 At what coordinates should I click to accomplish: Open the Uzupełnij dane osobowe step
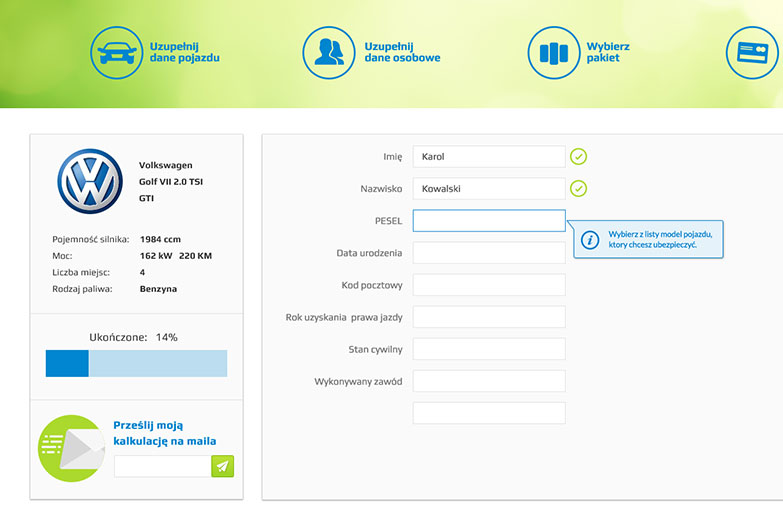click(x=402, y=52)
